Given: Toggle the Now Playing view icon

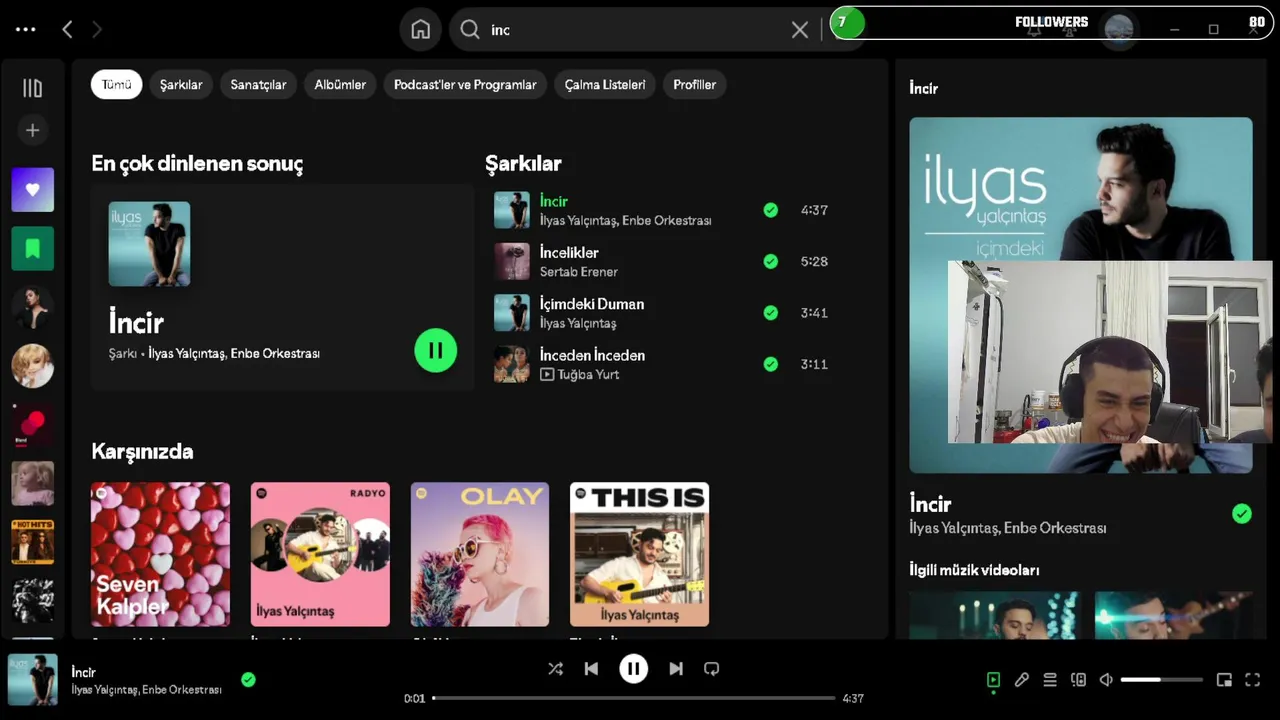Looking at the screenshot, I should tap(993, 680).
